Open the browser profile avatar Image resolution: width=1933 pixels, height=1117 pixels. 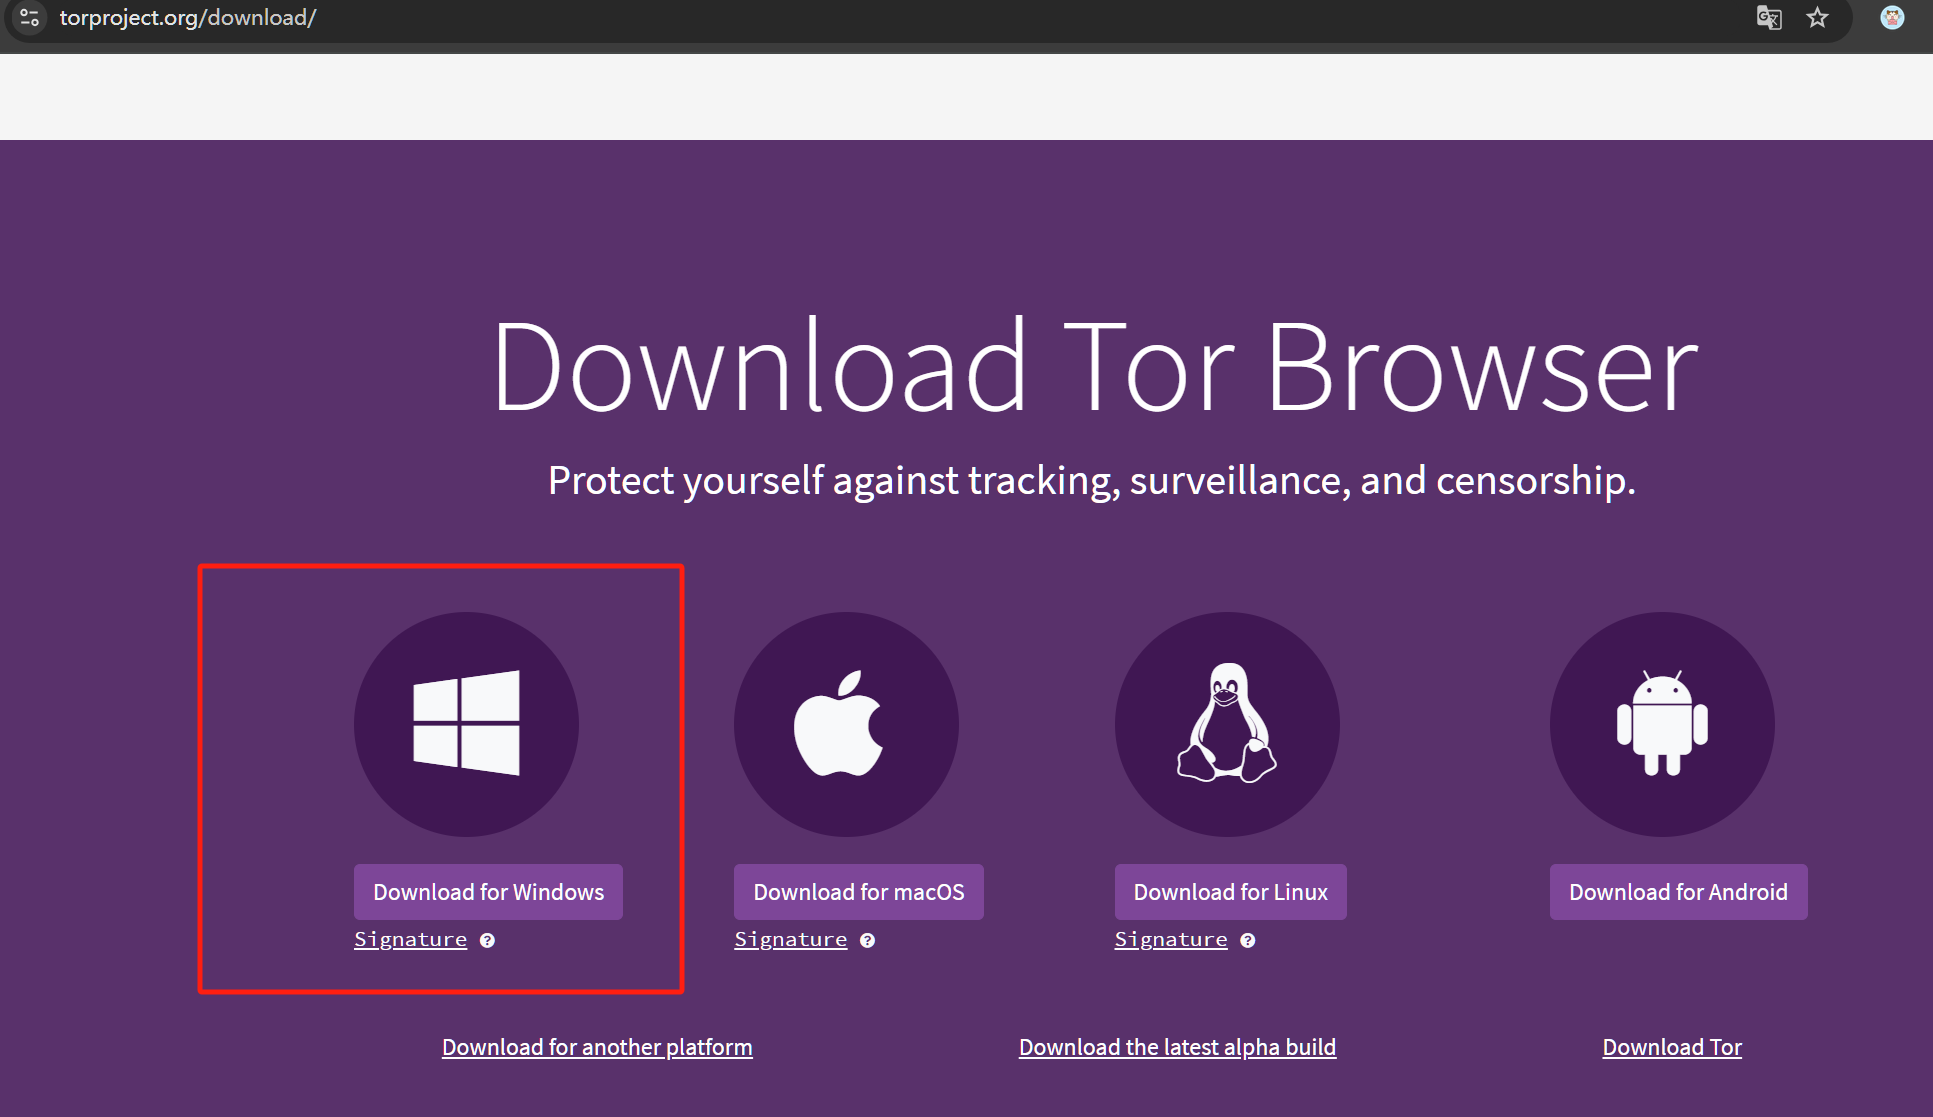point(1892,18)
